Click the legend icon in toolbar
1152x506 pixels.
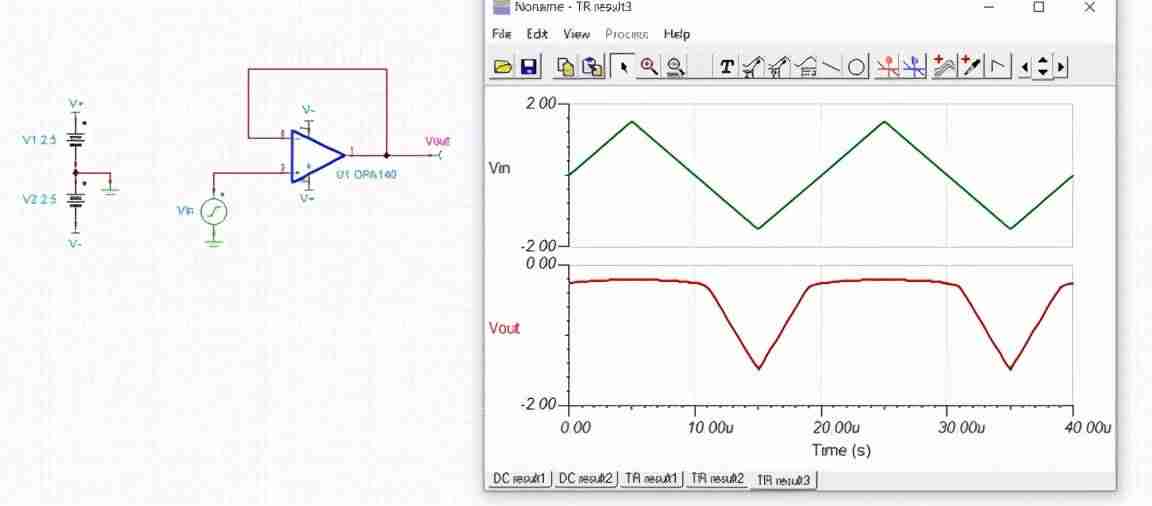[806, 67]
